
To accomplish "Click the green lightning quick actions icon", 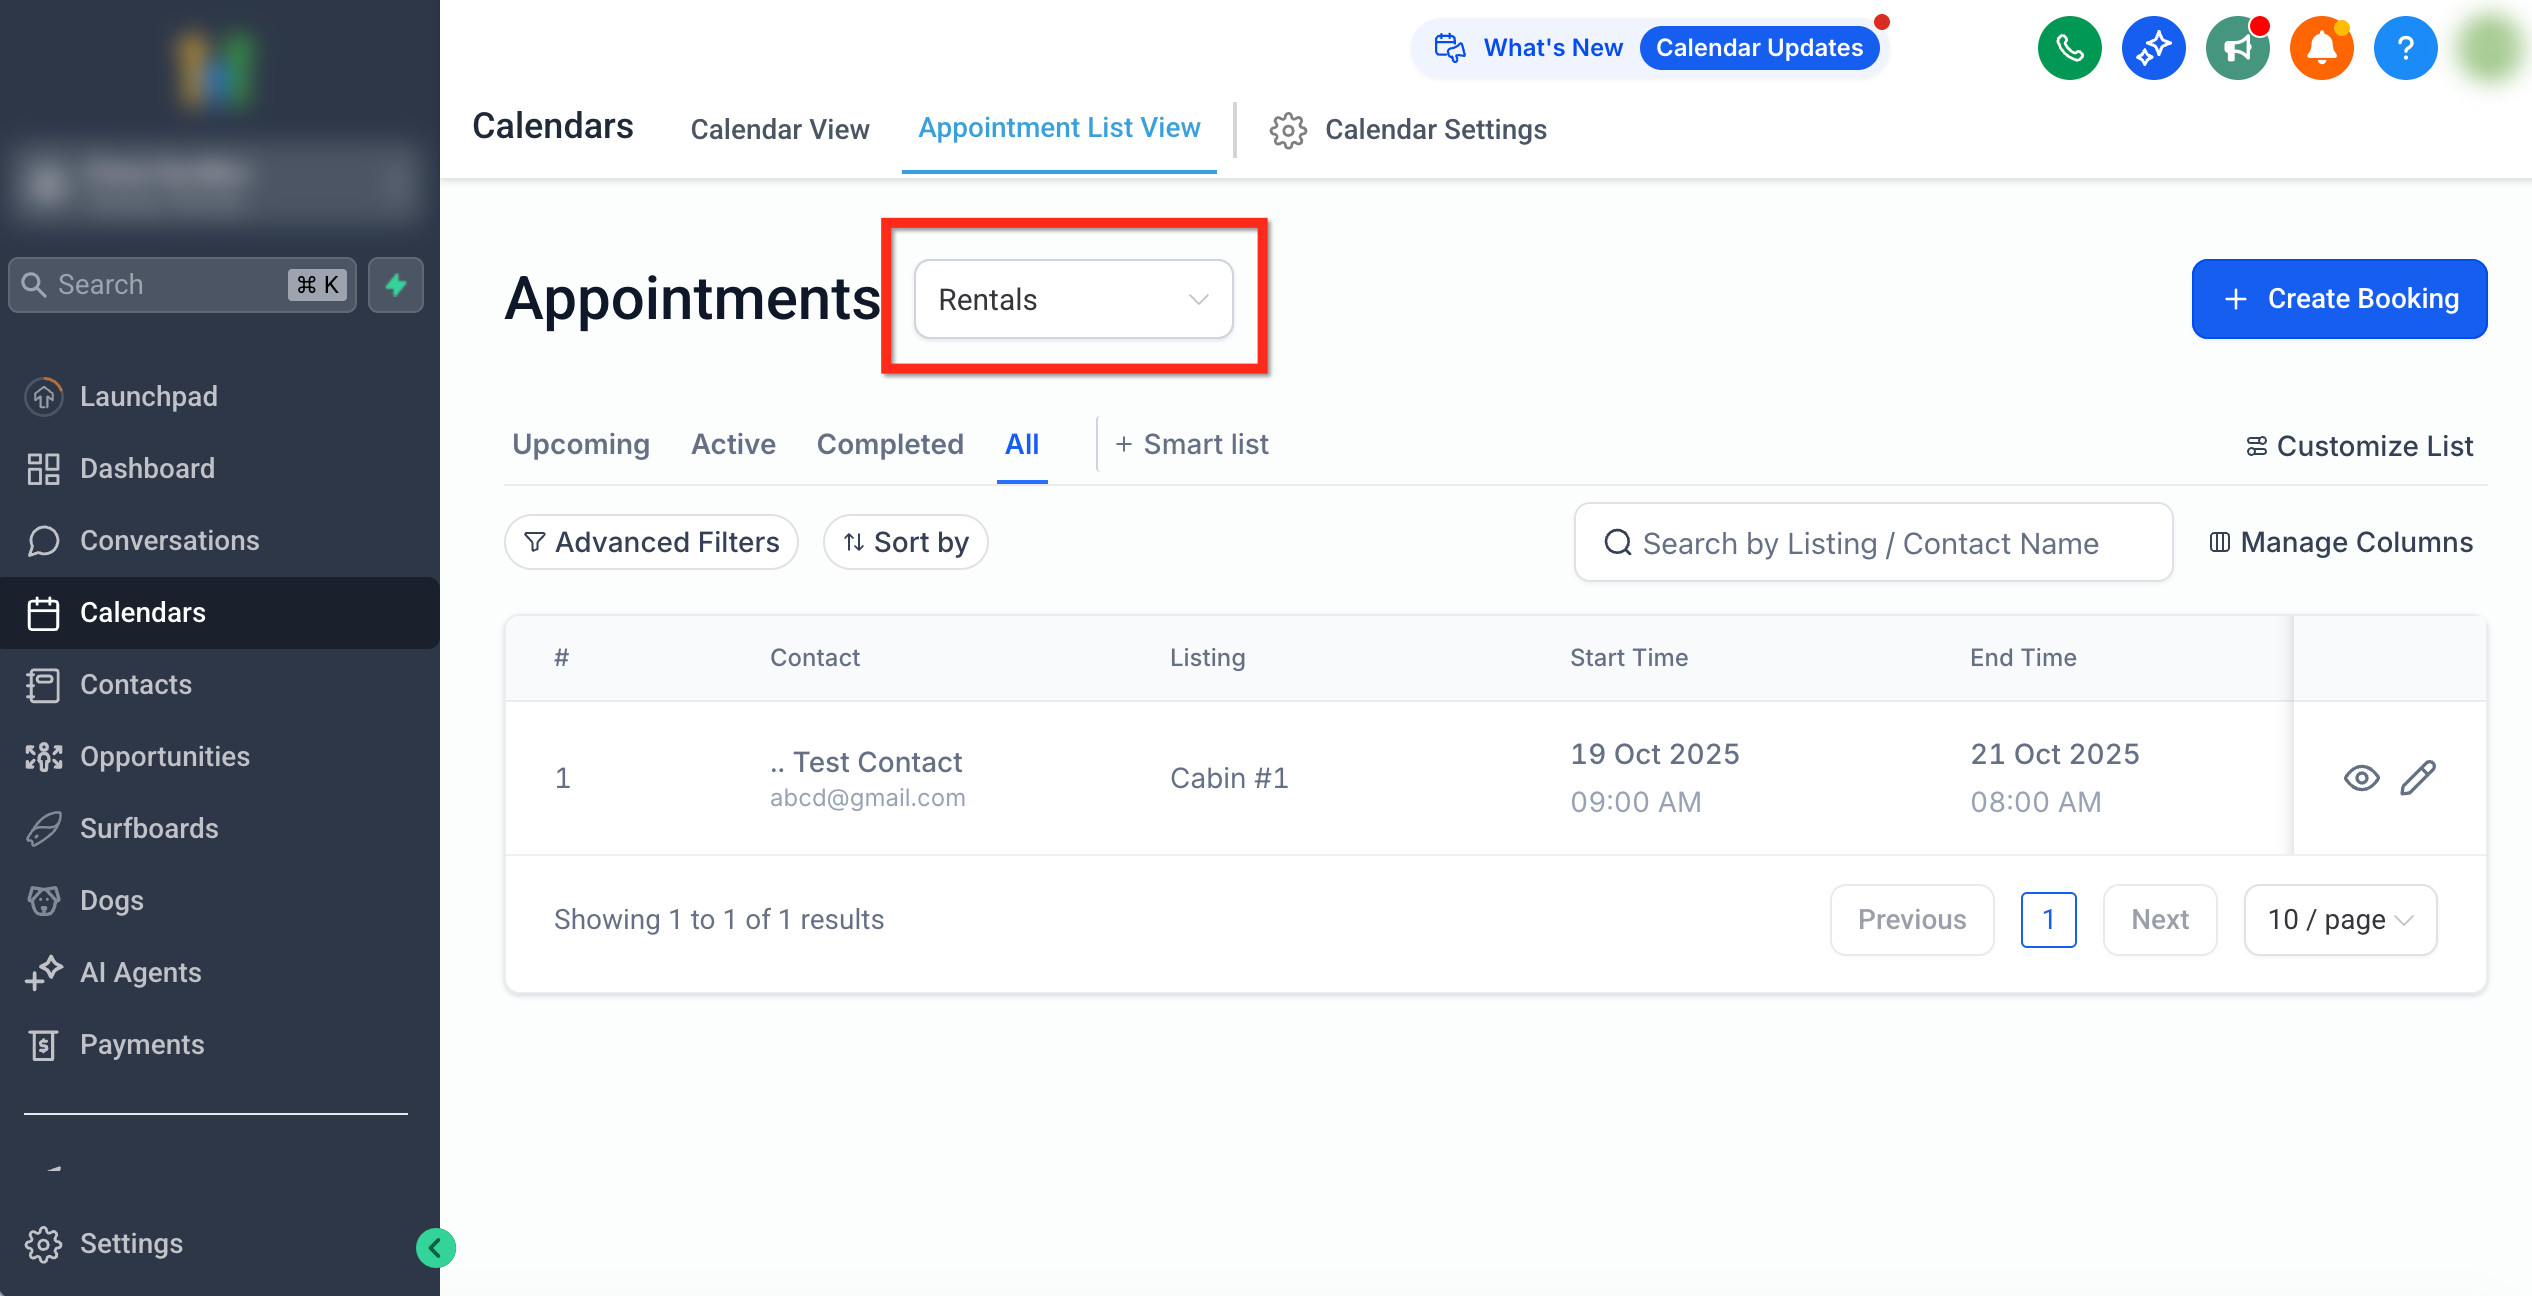I will [x=396, y=285].
